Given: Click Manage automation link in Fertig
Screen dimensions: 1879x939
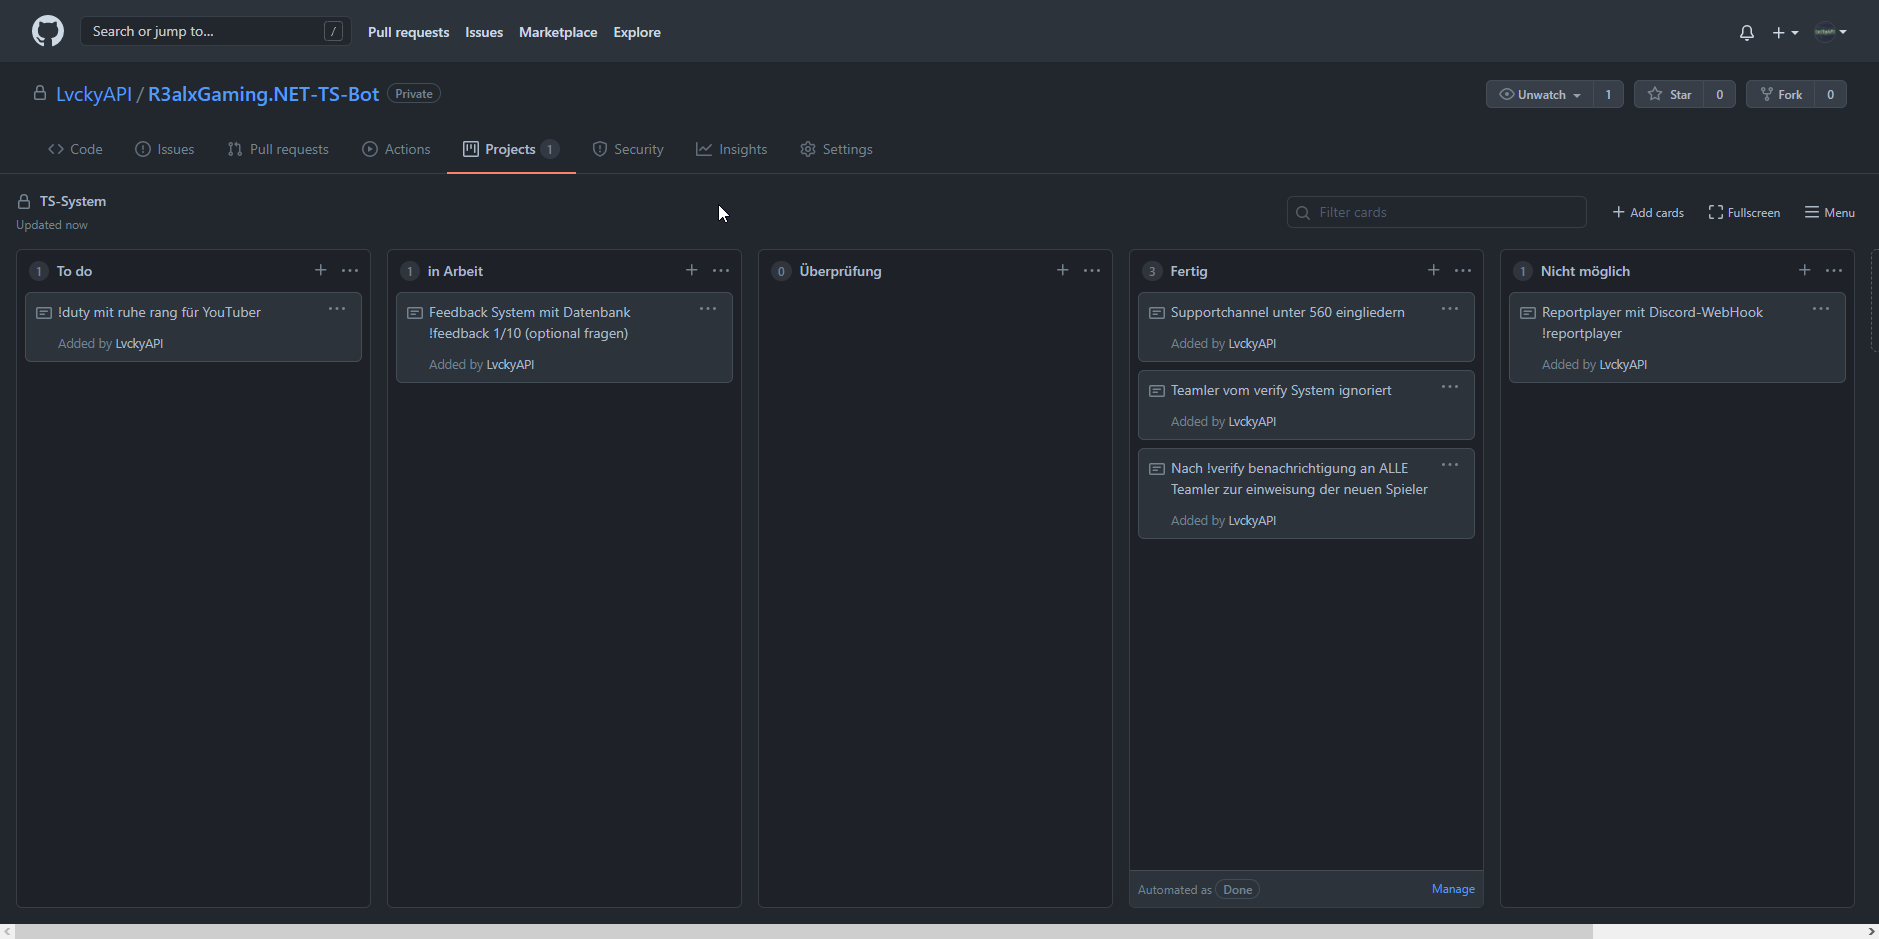Looking at the screenshot, I should (1452, 889).
